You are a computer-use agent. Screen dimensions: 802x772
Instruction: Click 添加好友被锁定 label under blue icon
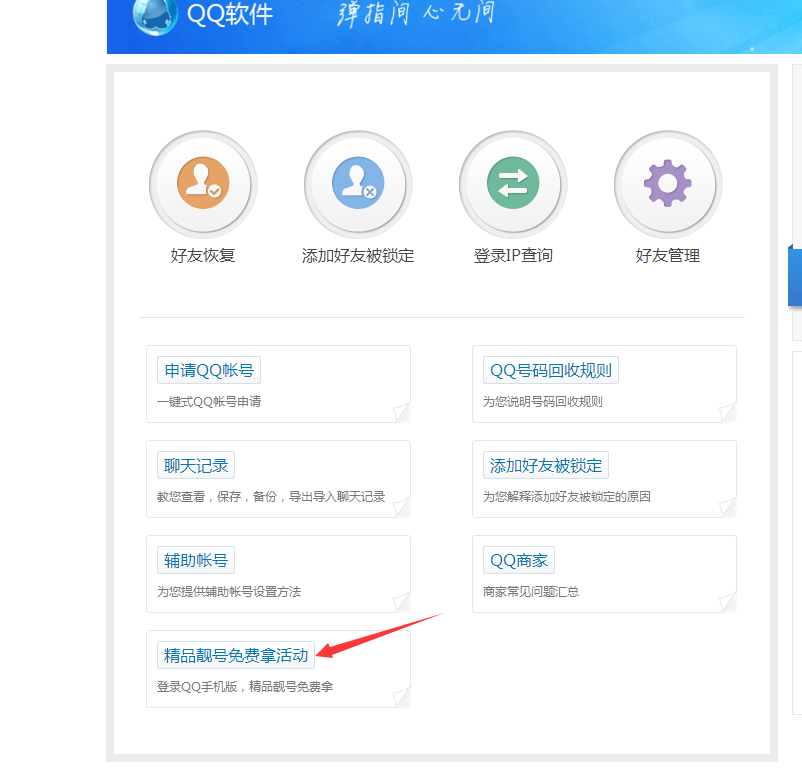tap(358, 255)
